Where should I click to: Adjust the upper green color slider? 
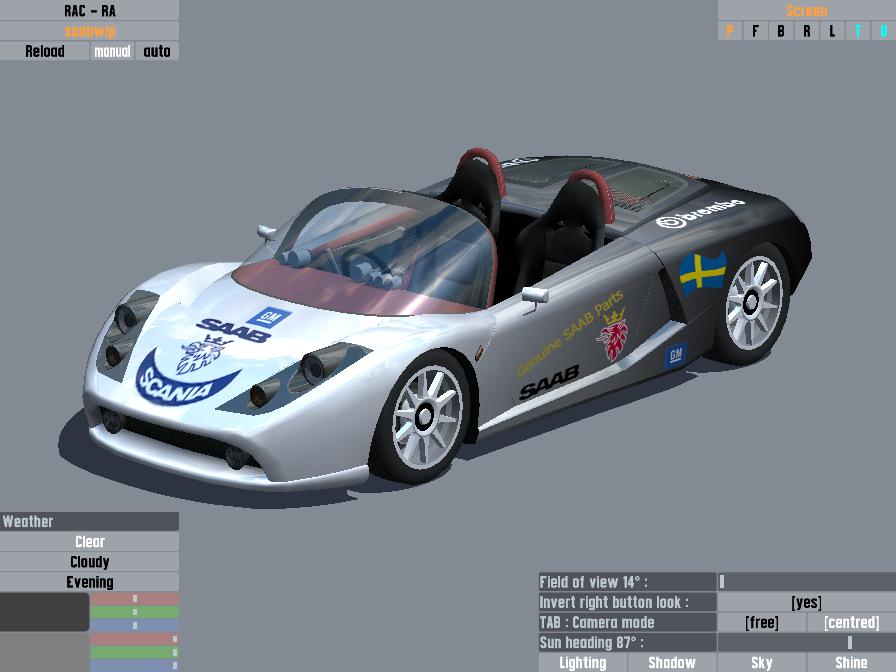[x=135, y=612]
